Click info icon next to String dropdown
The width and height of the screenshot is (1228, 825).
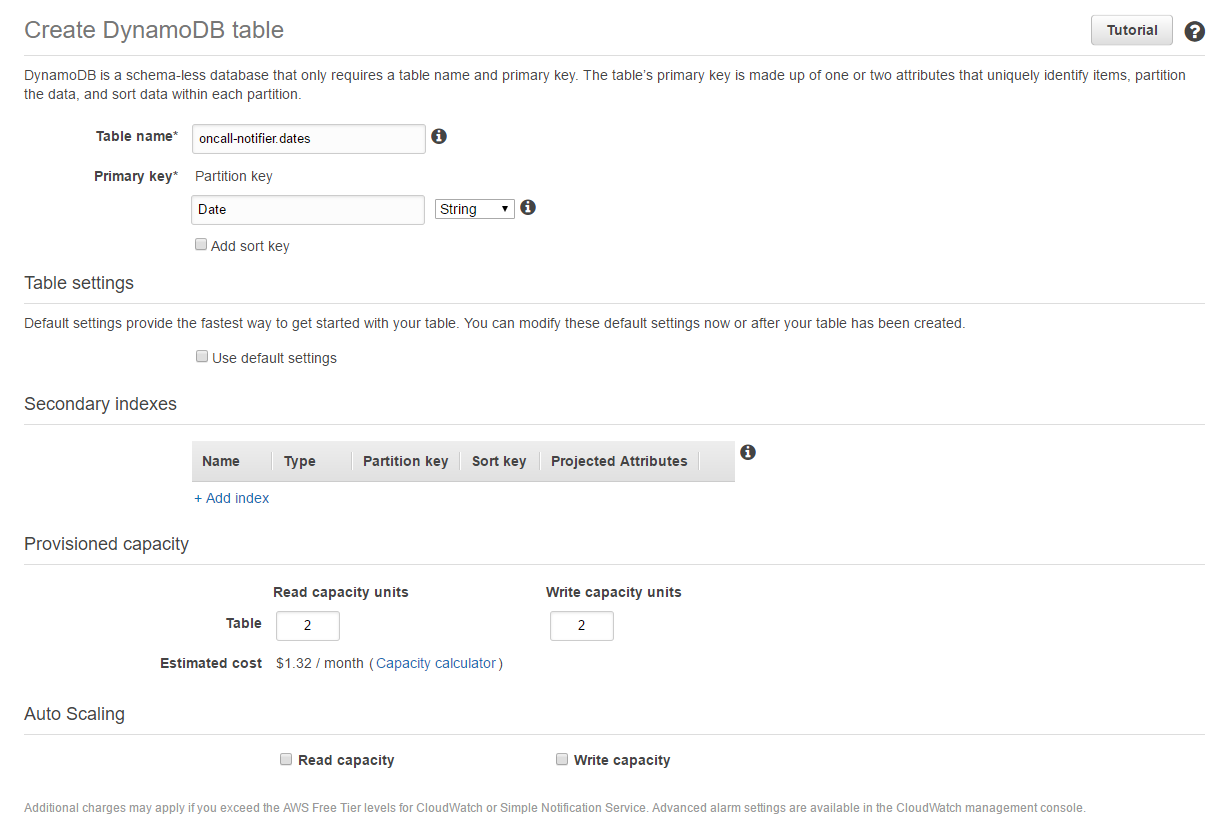tap(528, 207)
